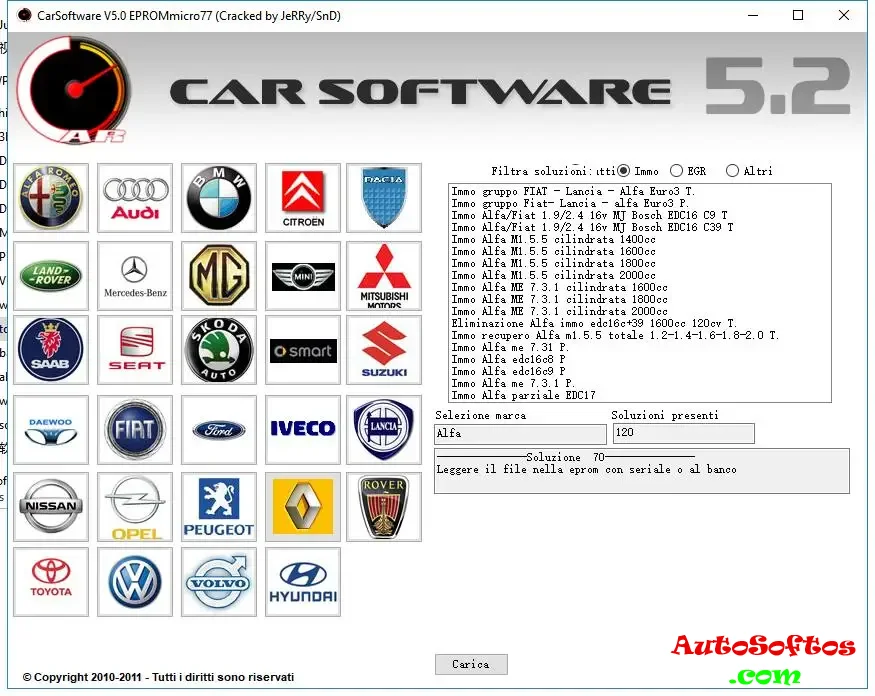875x696 pixels.
Task: Switch filter to Altri radio button
Action: tap(733, 171)
